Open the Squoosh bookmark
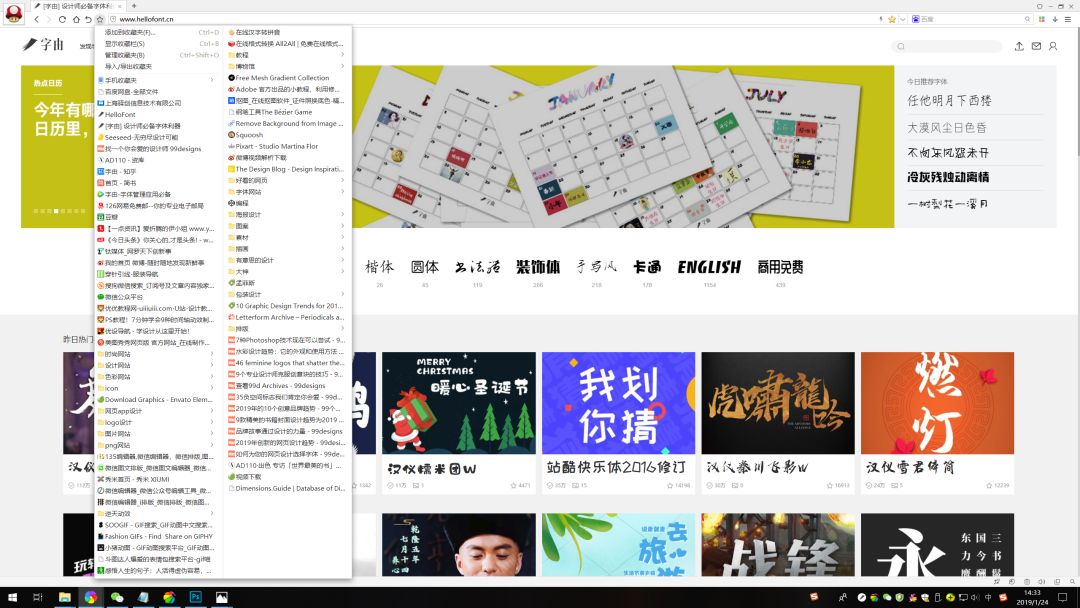The width and height of the screenshot is (1080, 608). click(x=249, y=134)
